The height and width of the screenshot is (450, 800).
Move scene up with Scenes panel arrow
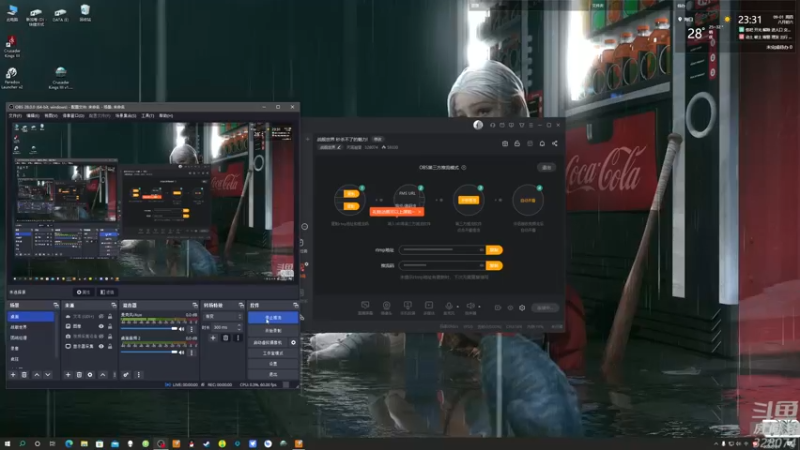[37, 374]
